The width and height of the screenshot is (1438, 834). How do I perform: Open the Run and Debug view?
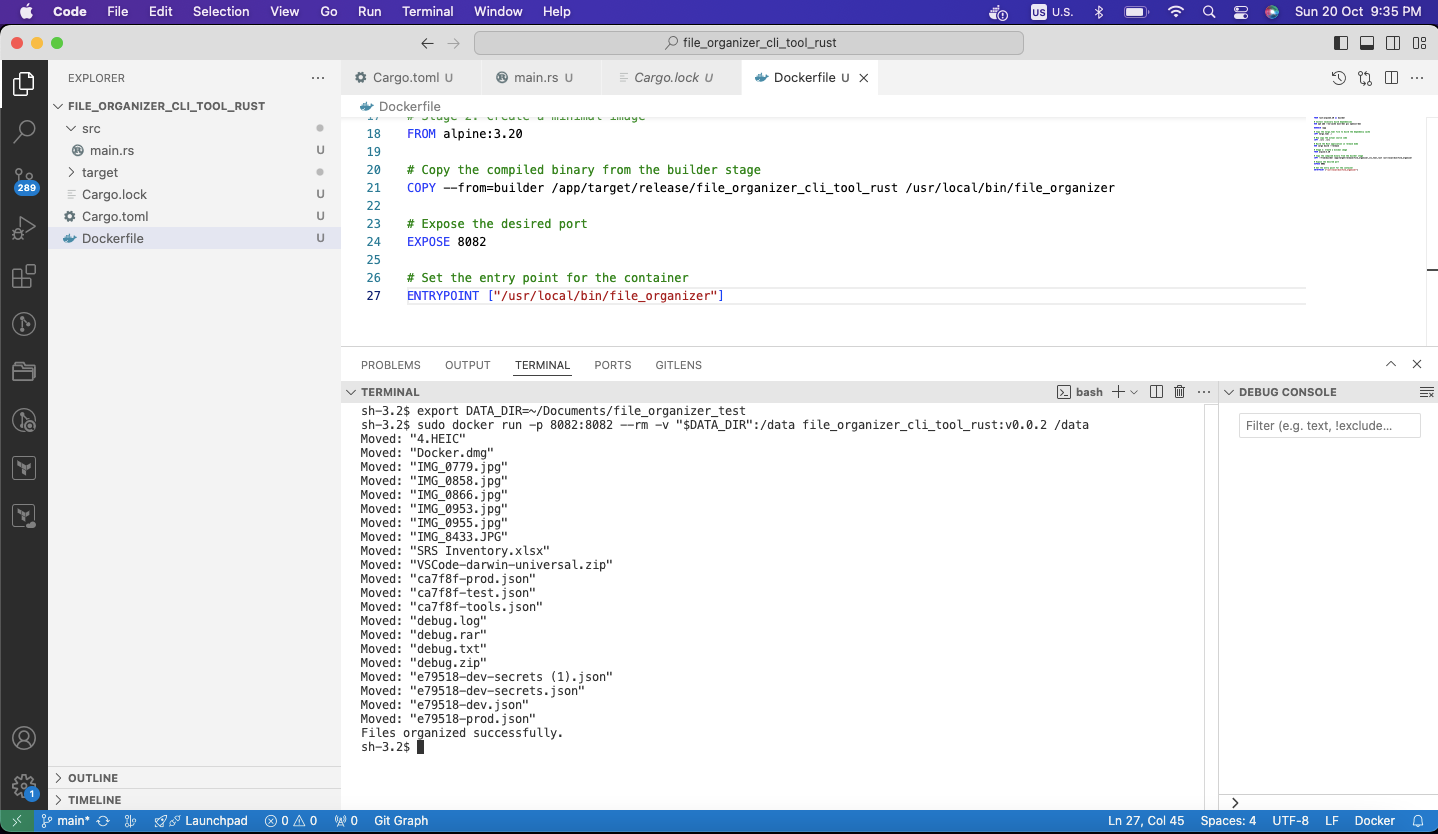pos(24,229)
